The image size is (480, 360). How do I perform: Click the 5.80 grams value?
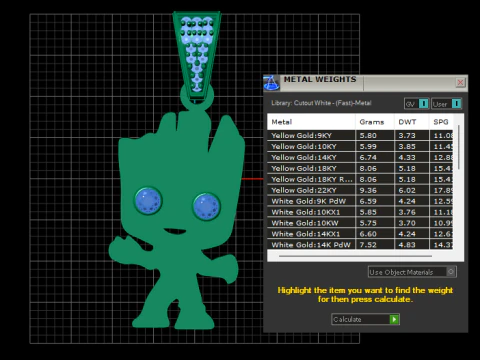(x=368, y=136)
